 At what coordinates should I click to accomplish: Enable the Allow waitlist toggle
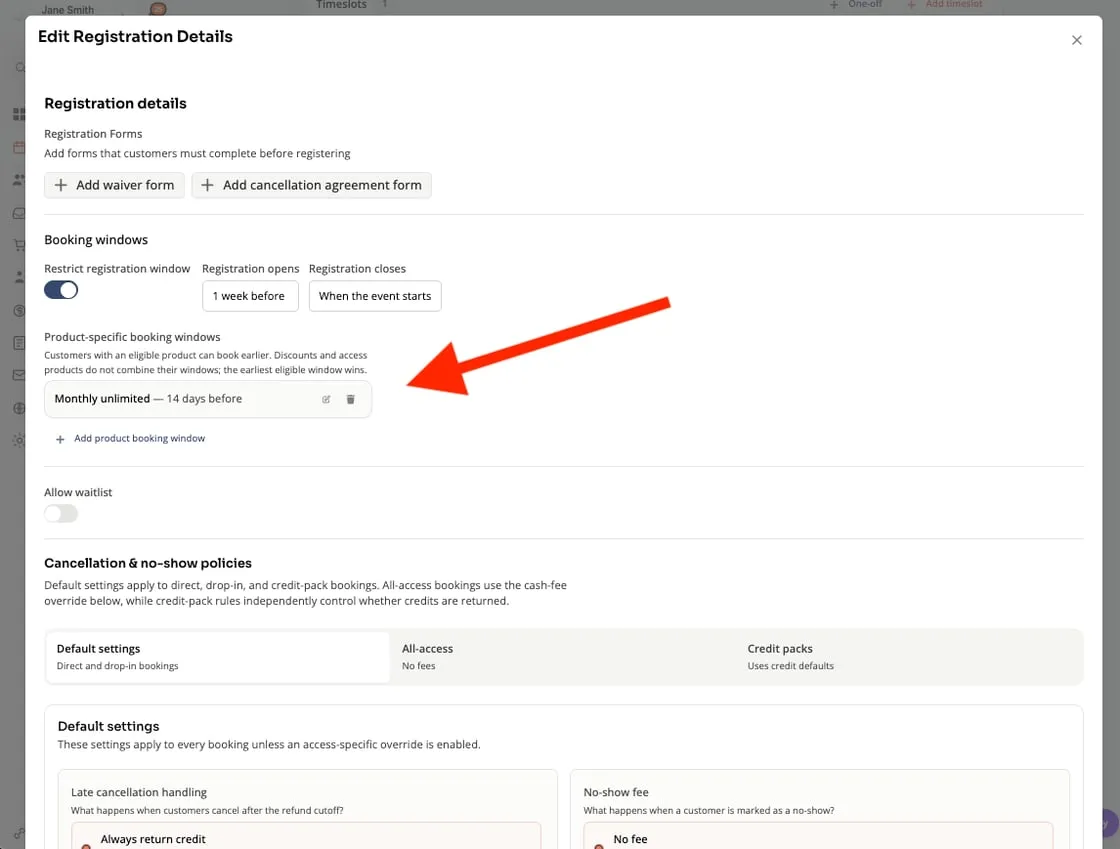pos(61,513)
